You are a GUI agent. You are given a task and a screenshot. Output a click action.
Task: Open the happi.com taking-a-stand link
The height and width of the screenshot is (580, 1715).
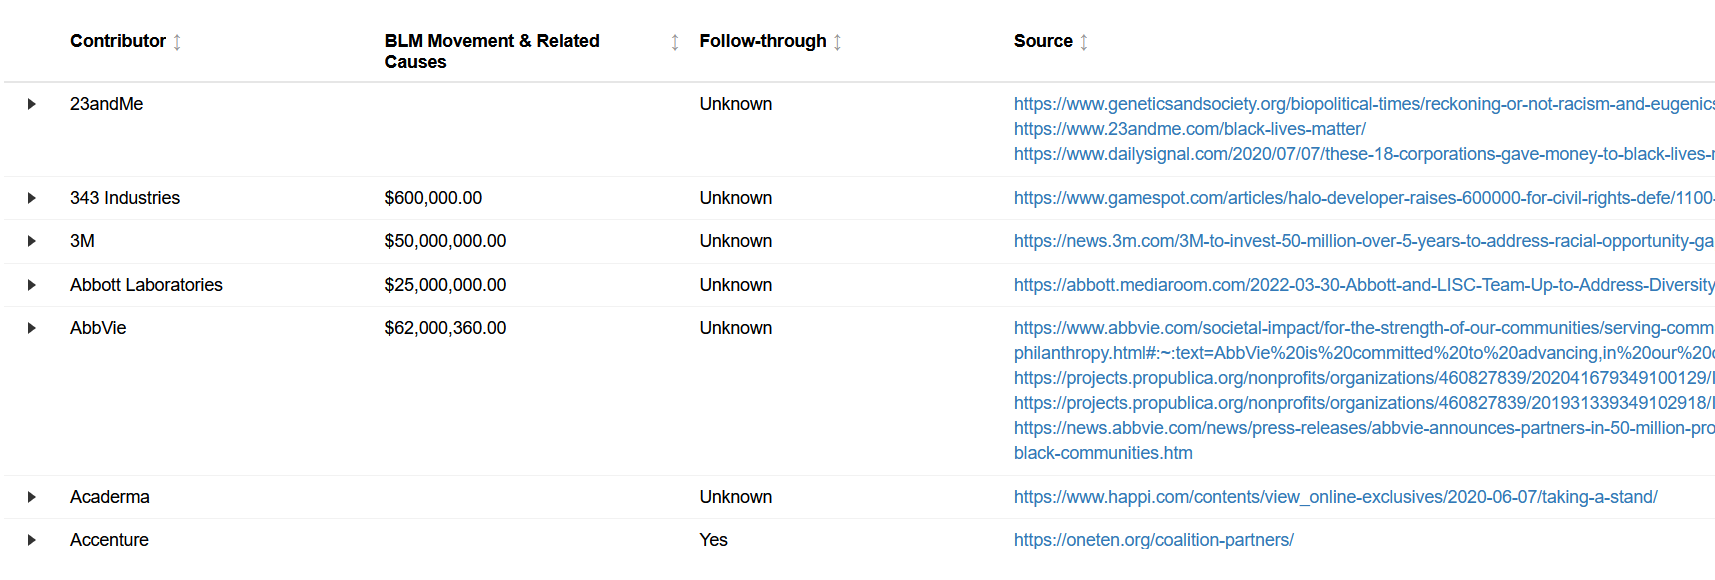pyautogui.click(x=1335, y=497)
